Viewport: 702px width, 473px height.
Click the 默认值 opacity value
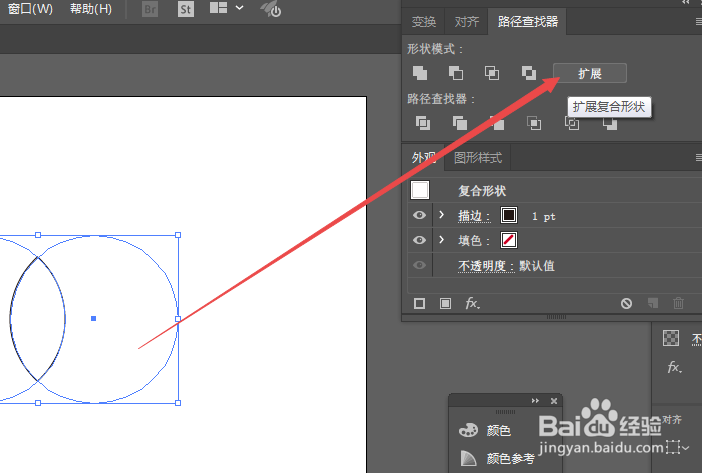[537, 266]
